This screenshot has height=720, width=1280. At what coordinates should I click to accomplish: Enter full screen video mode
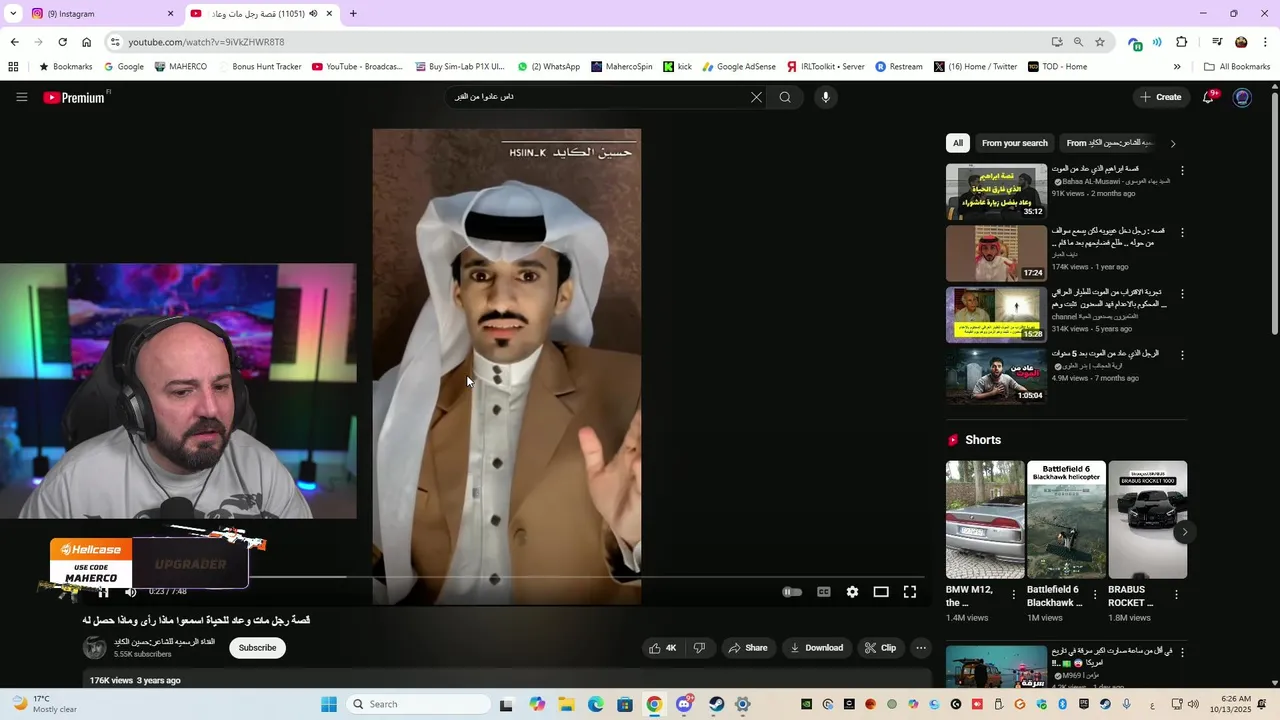coord(910,592)
